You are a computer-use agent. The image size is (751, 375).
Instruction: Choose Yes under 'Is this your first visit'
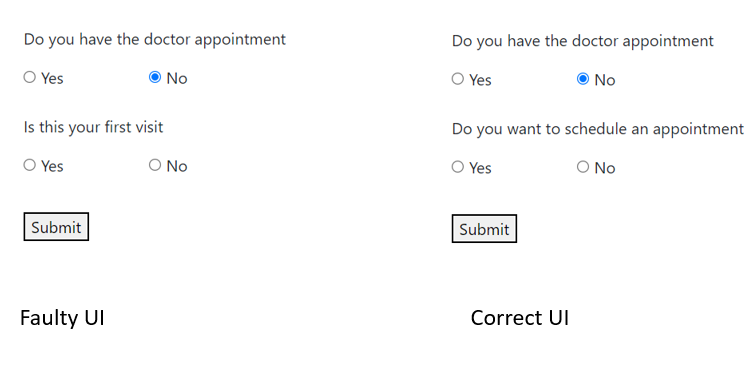(x=30, y=165)
